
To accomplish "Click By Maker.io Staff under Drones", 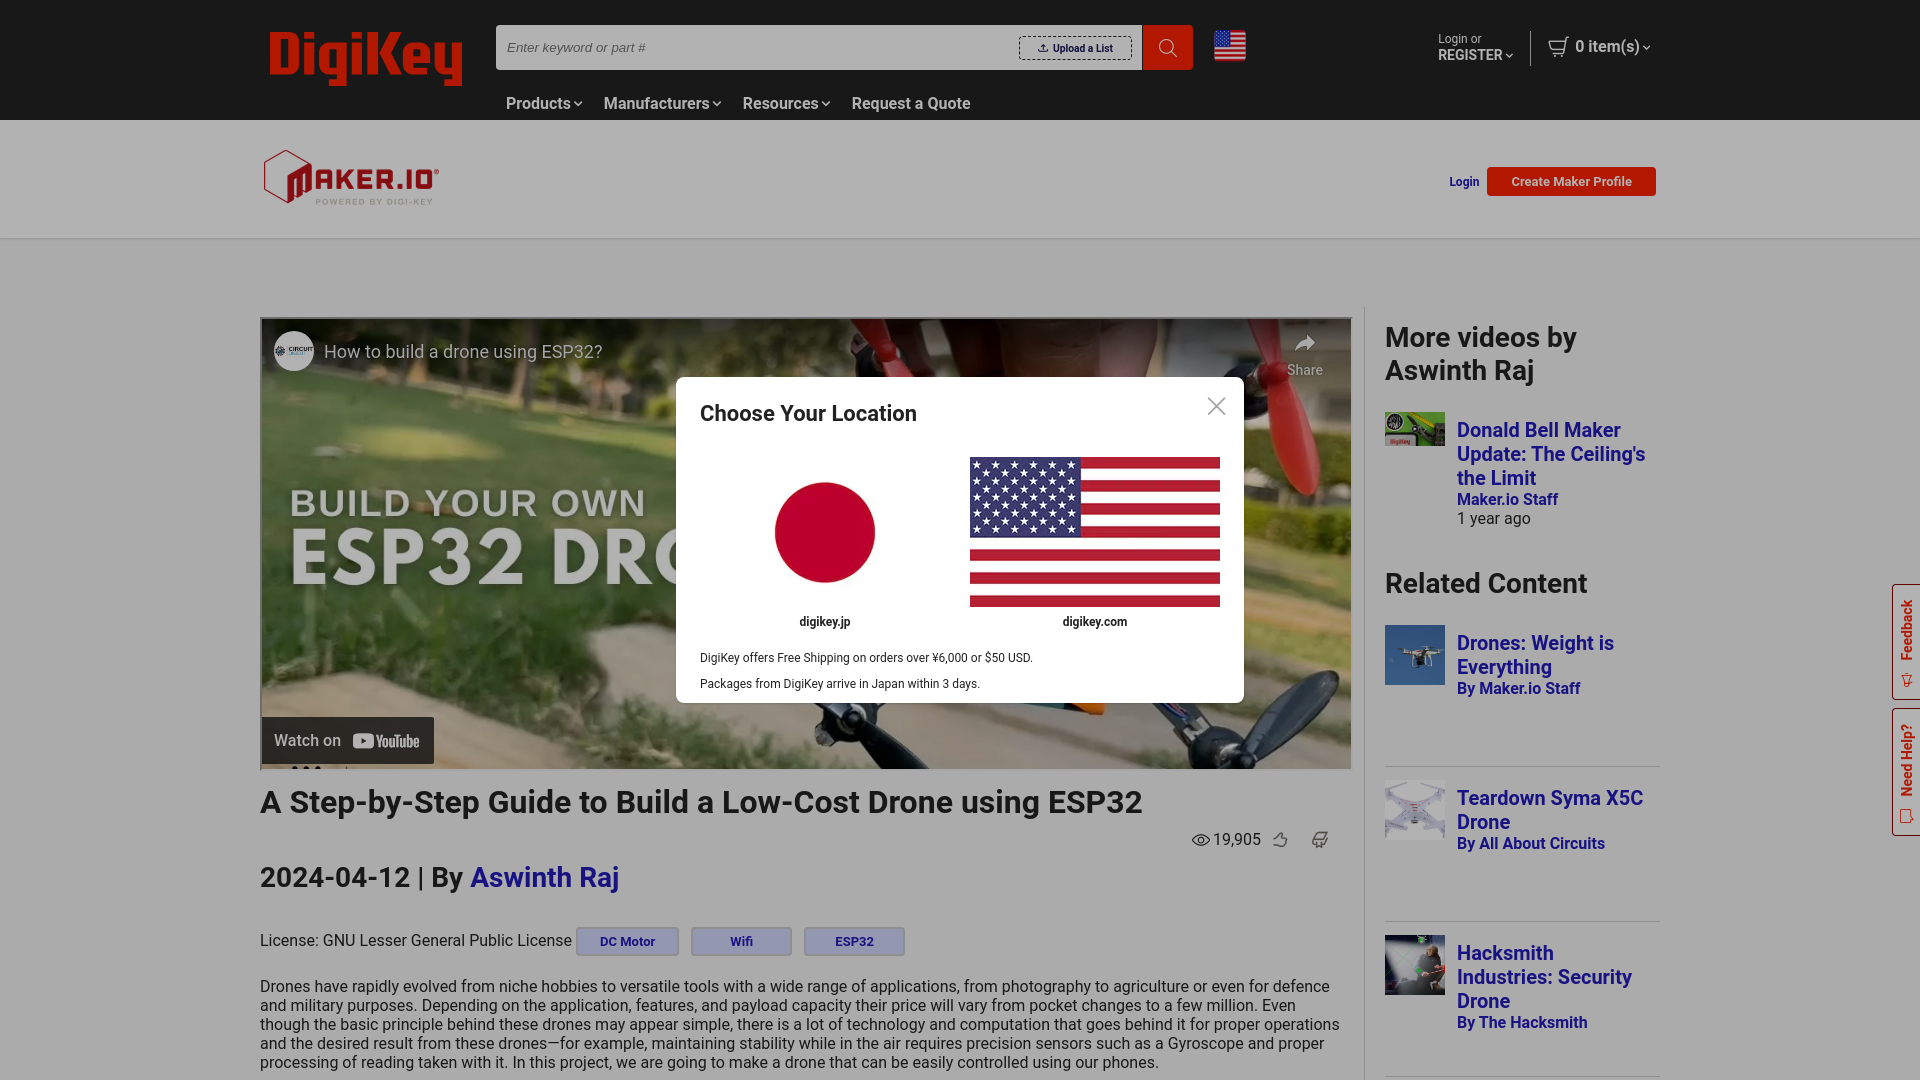I will 1518,689.
